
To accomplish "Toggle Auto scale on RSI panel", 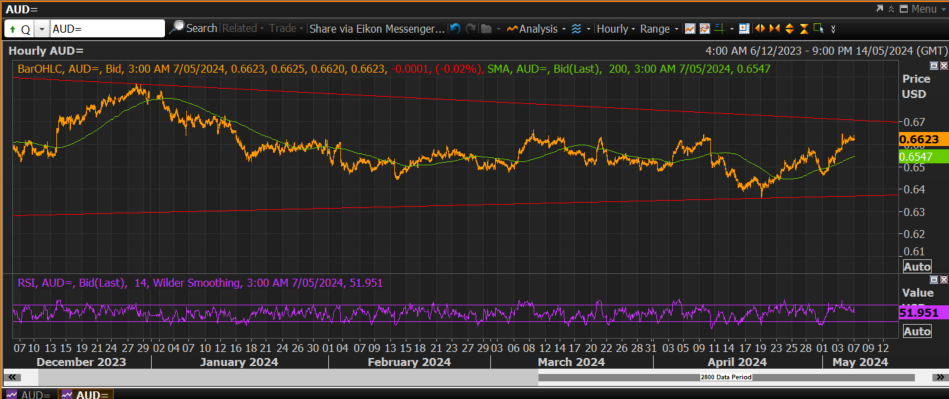I will (916, 331).
